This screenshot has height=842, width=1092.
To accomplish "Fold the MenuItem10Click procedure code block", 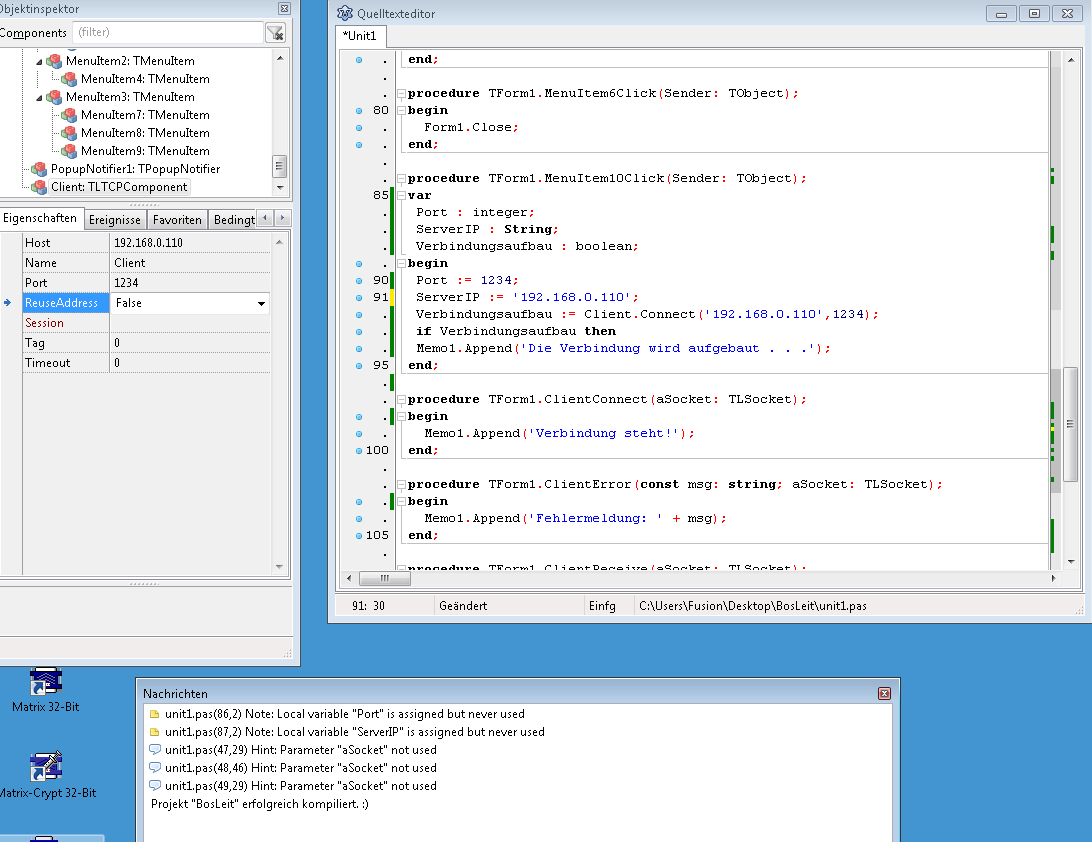I will [400, 179].
